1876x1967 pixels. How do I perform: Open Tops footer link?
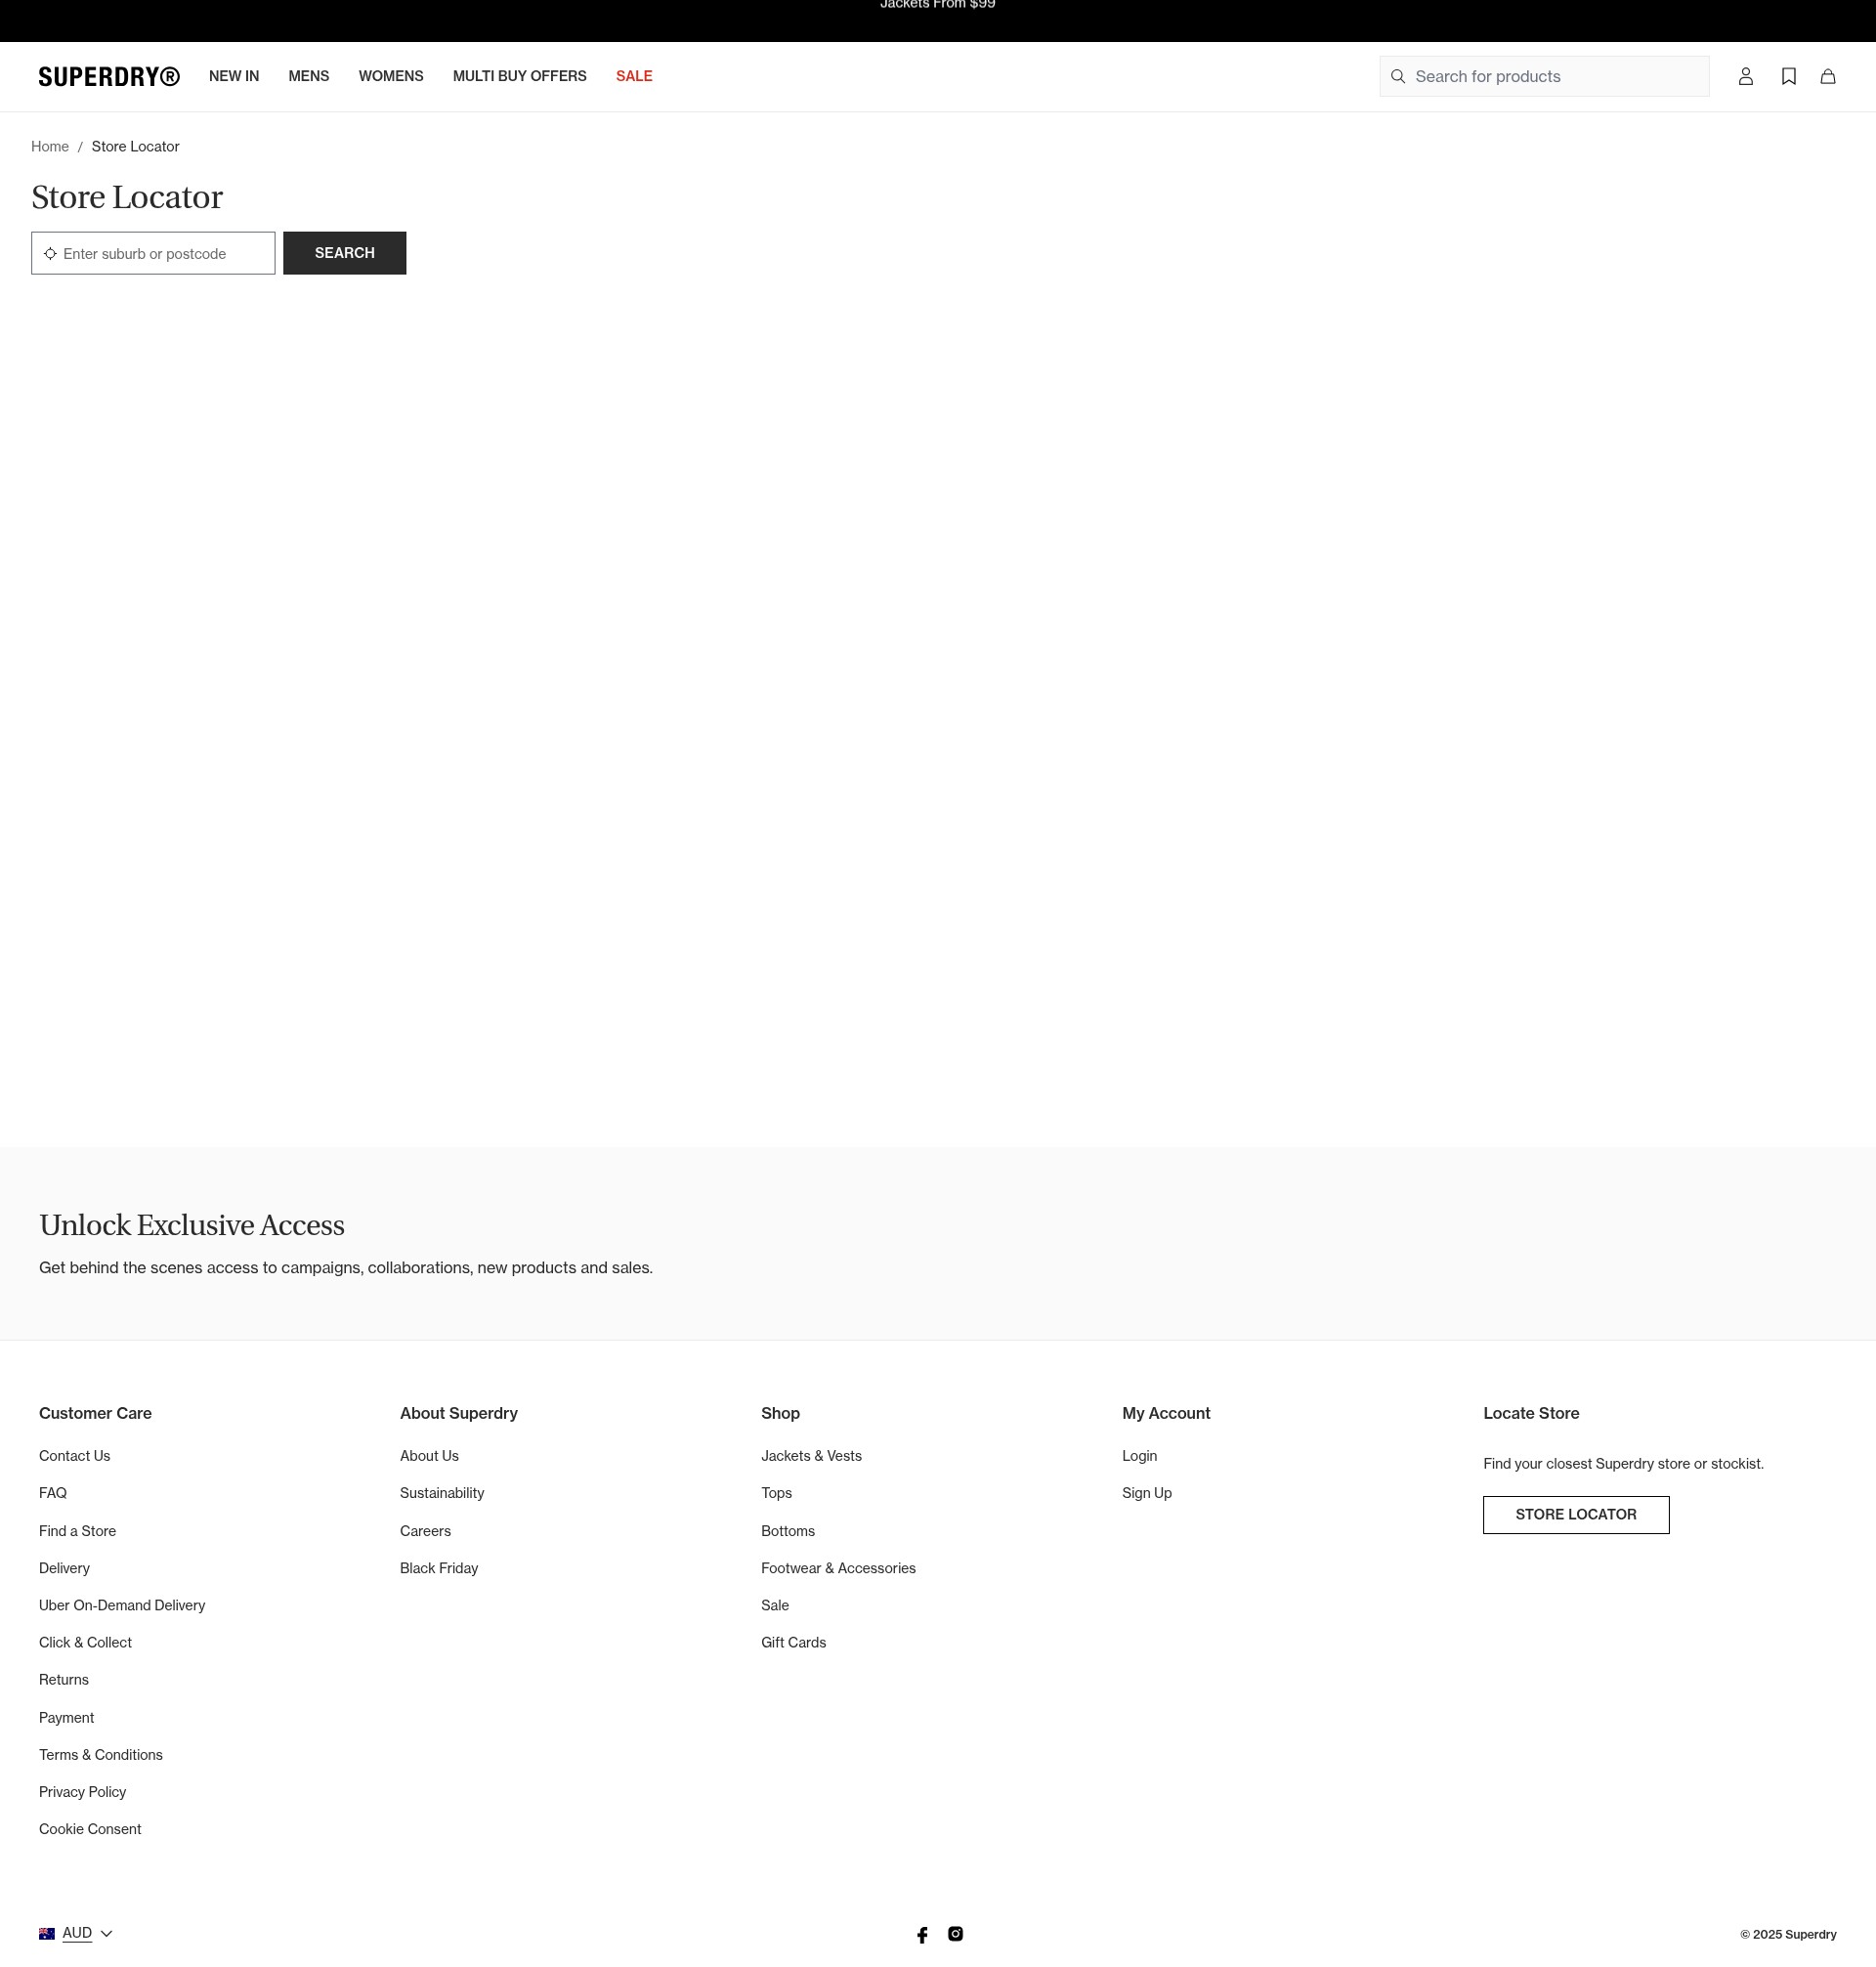click(777, 1493)
